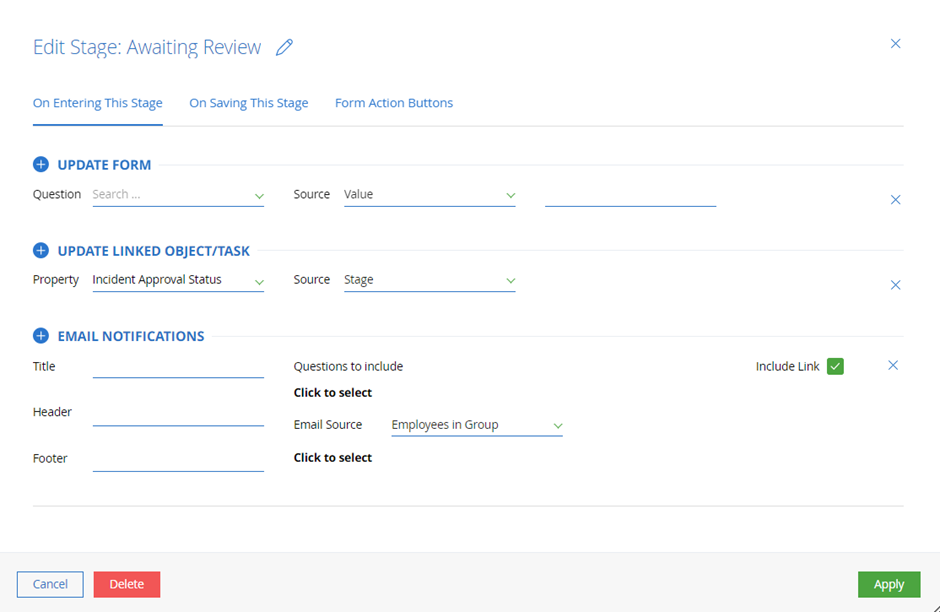940x612 pixels.
Task: Focus the email Title field
Action: point(178,367)
